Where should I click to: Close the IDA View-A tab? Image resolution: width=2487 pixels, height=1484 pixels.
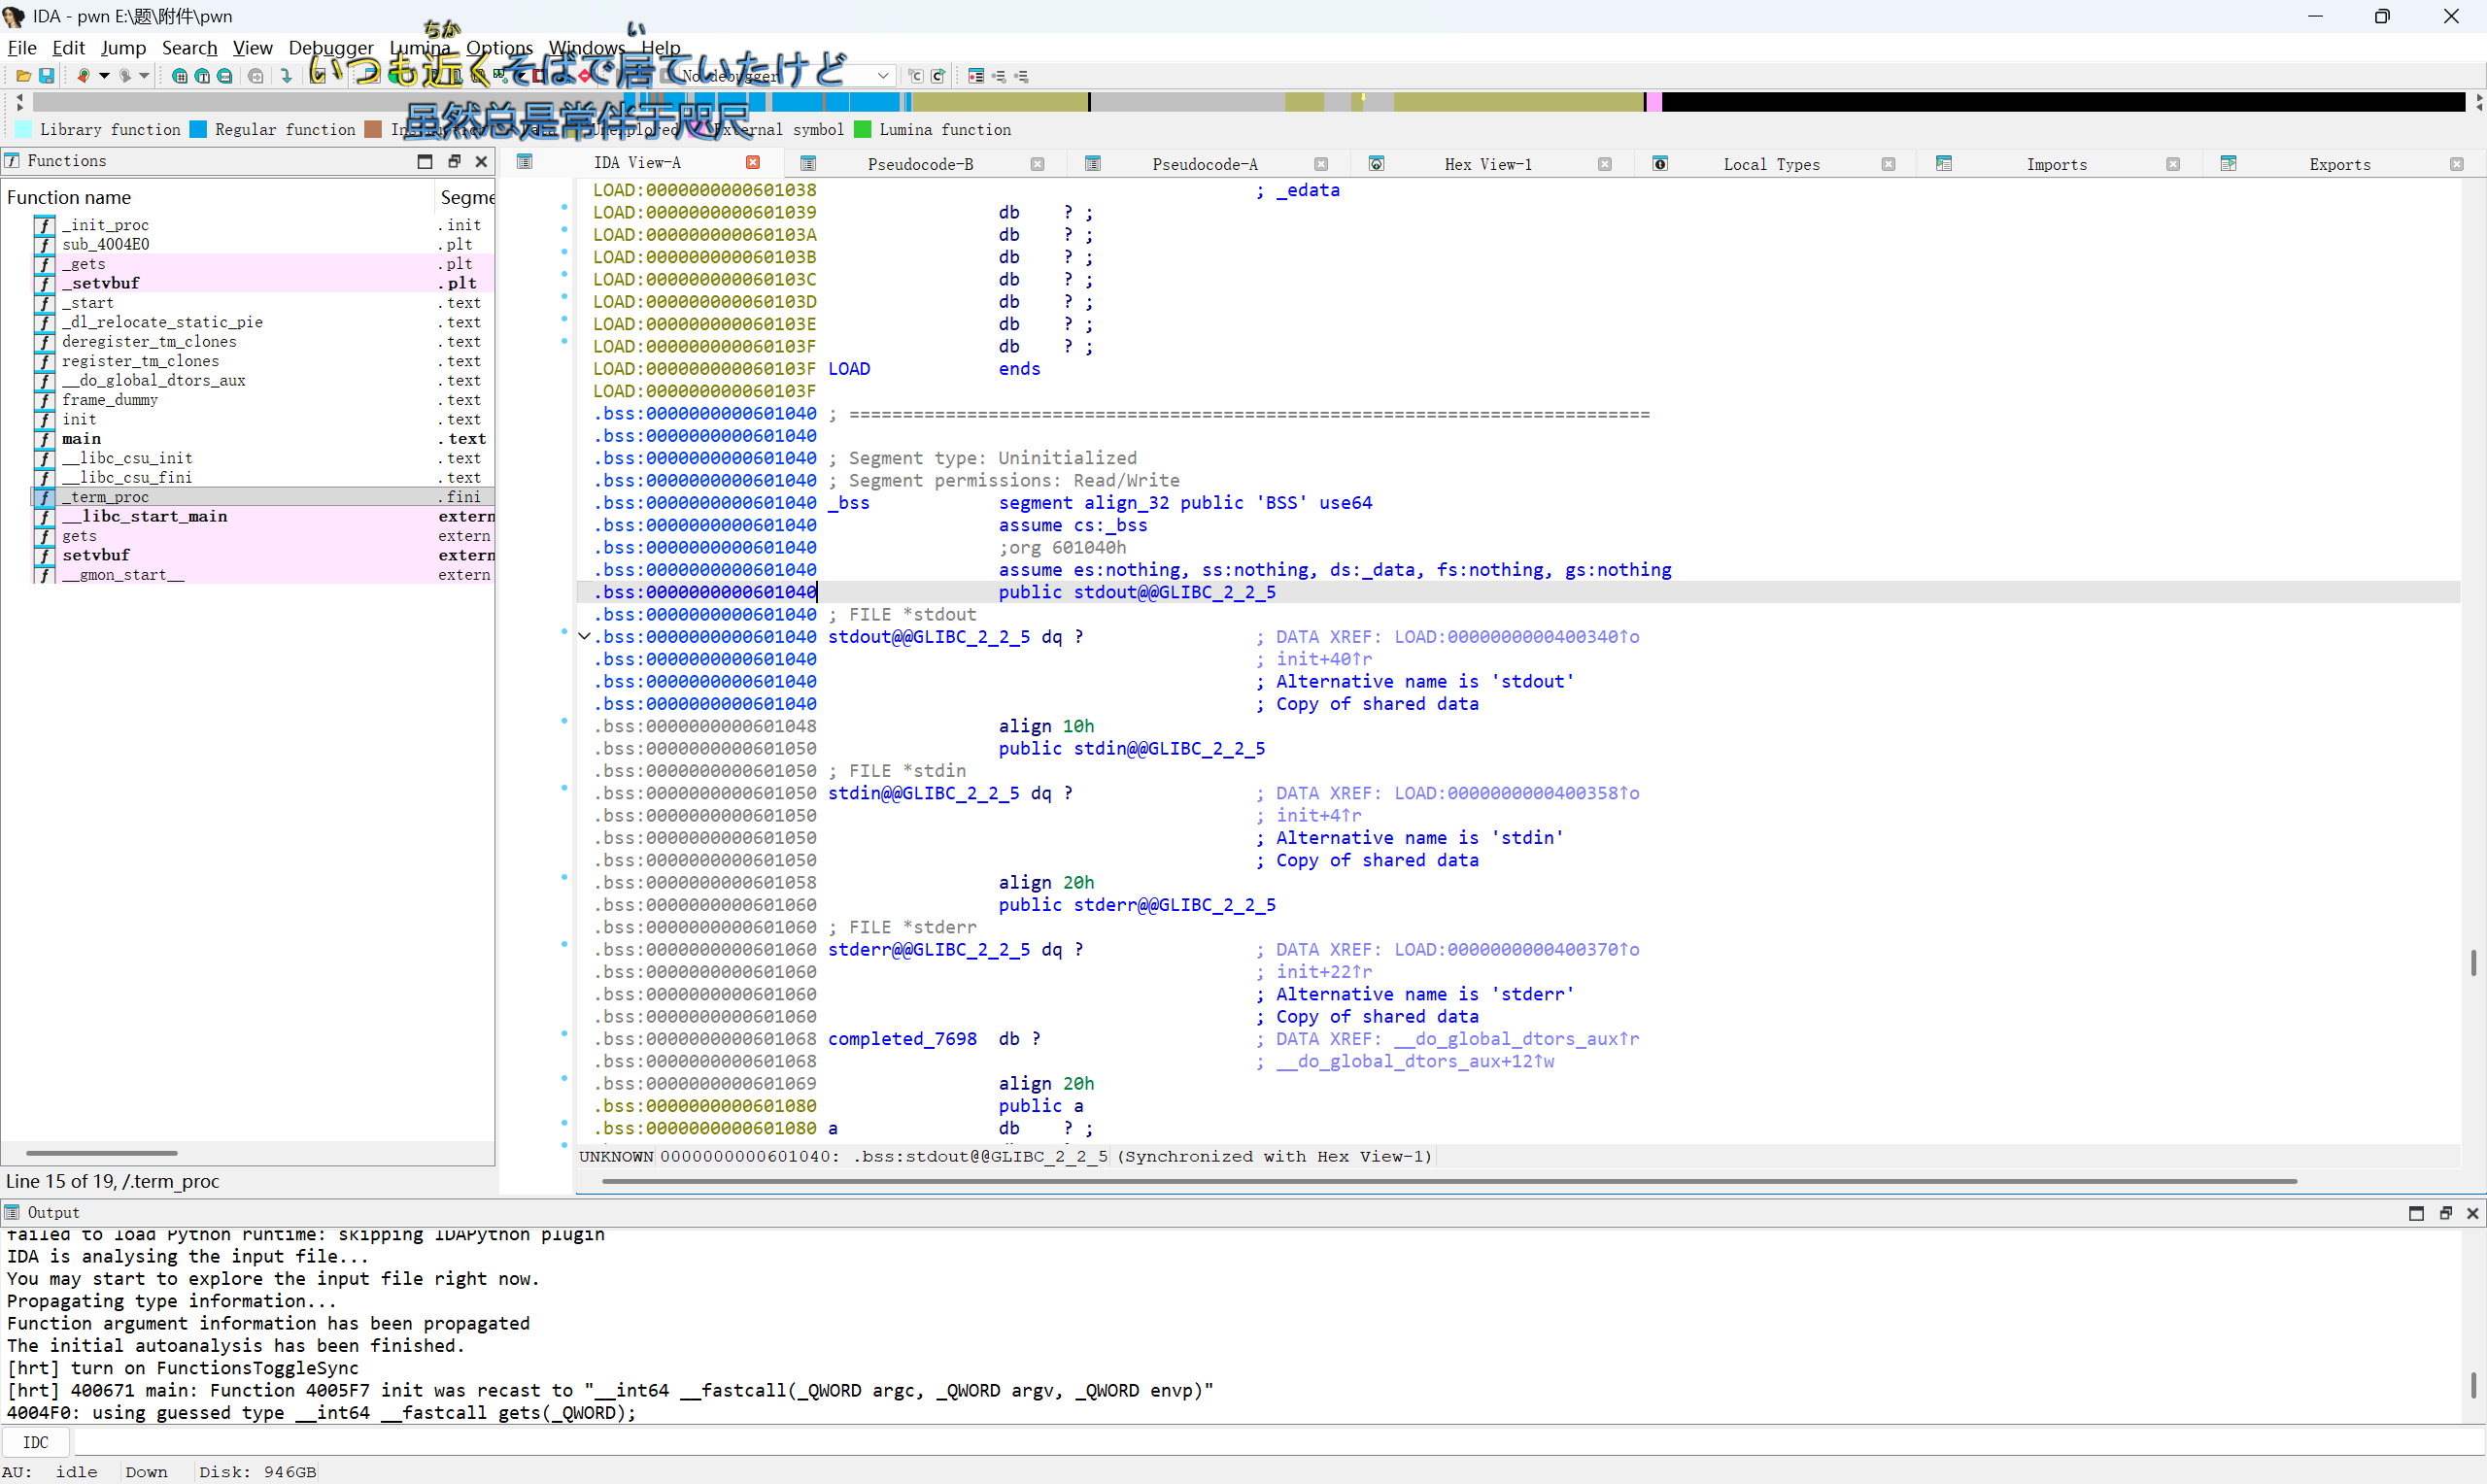(753, 163)
